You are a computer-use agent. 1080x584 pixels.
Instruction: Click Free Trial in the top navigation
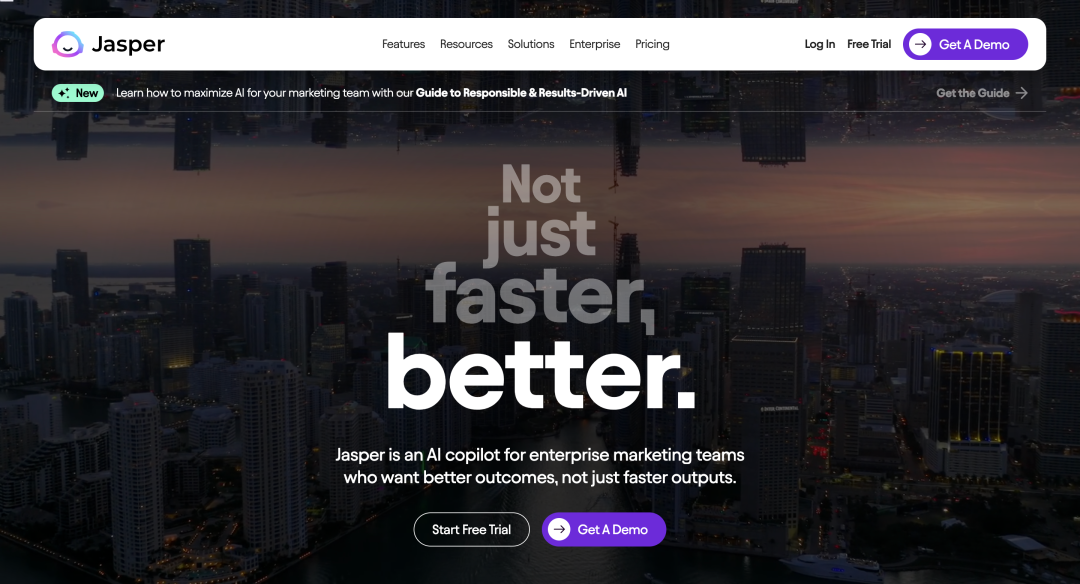click(869, 44)
